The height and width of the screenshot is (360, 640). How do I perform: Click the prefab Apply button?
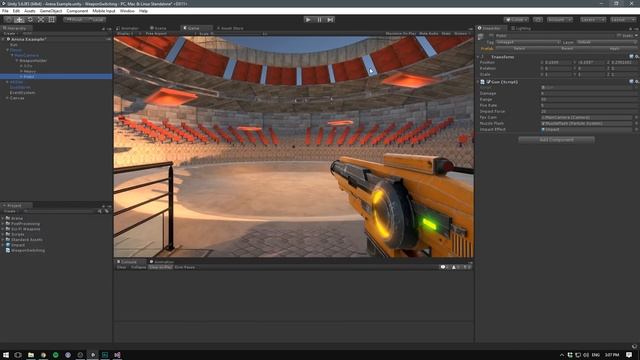click(x=614, y=49)
